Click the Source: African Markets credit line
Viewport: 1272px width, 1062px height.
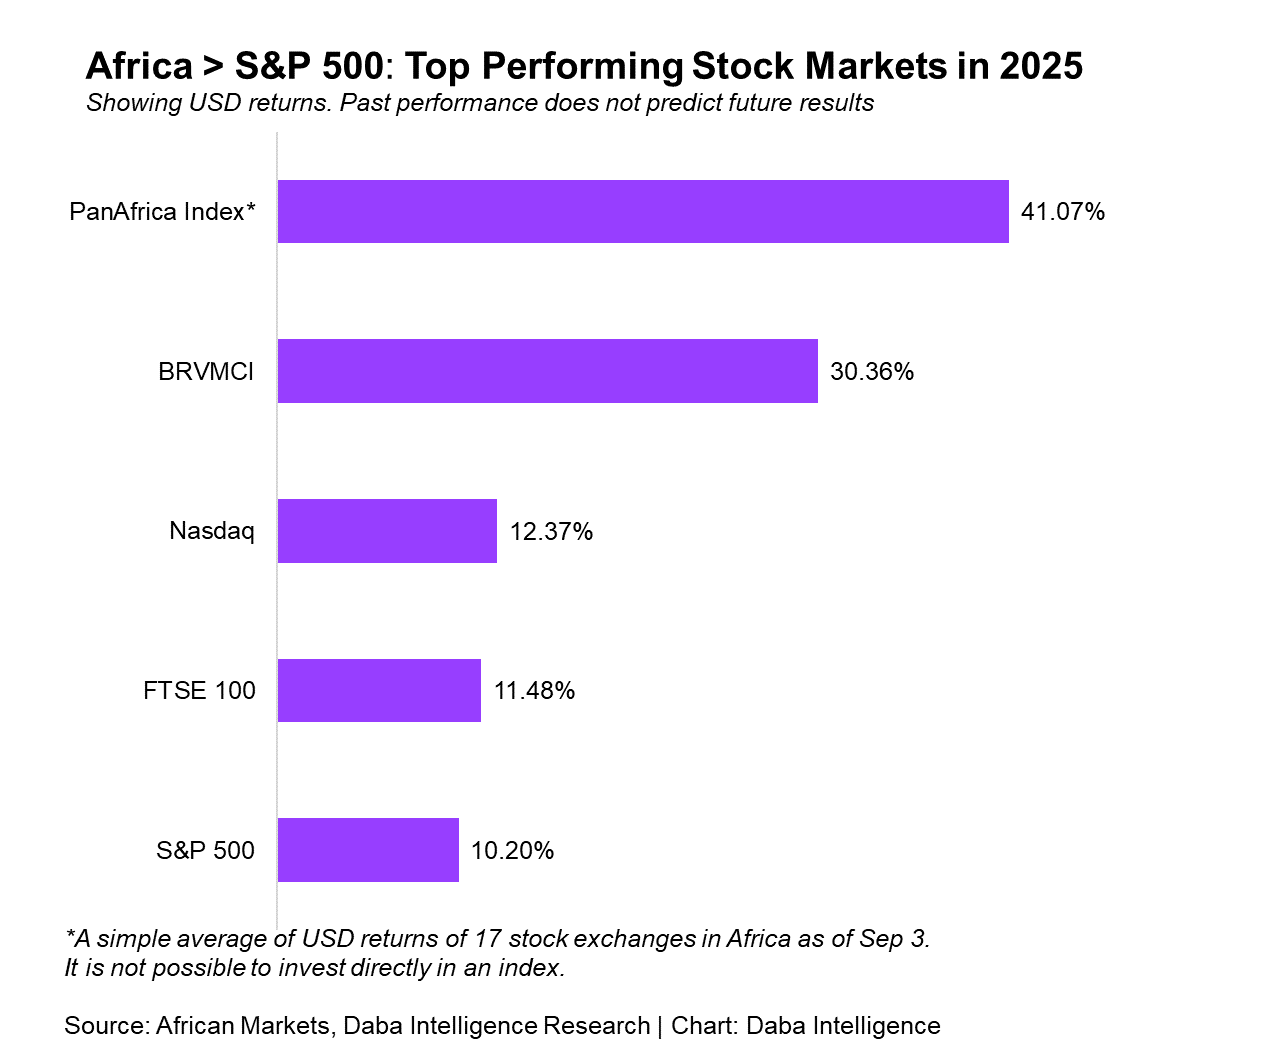coord(357,1026)
